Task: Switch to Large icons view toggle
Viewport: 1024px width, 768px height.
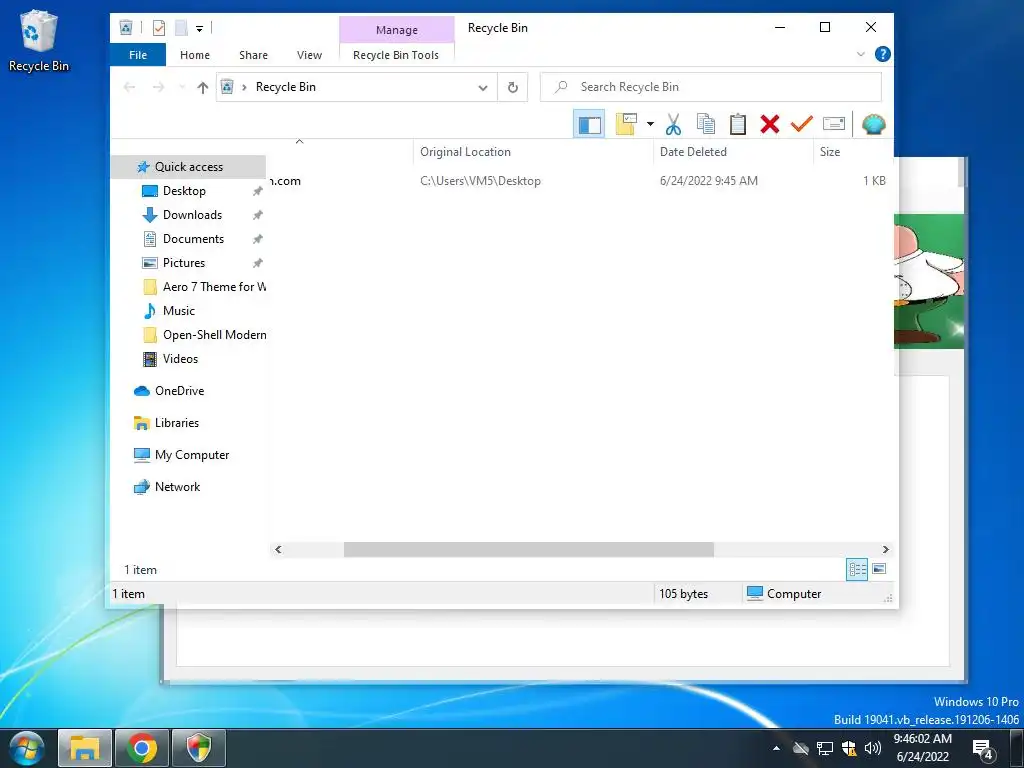Action: (x=879, y=569)
